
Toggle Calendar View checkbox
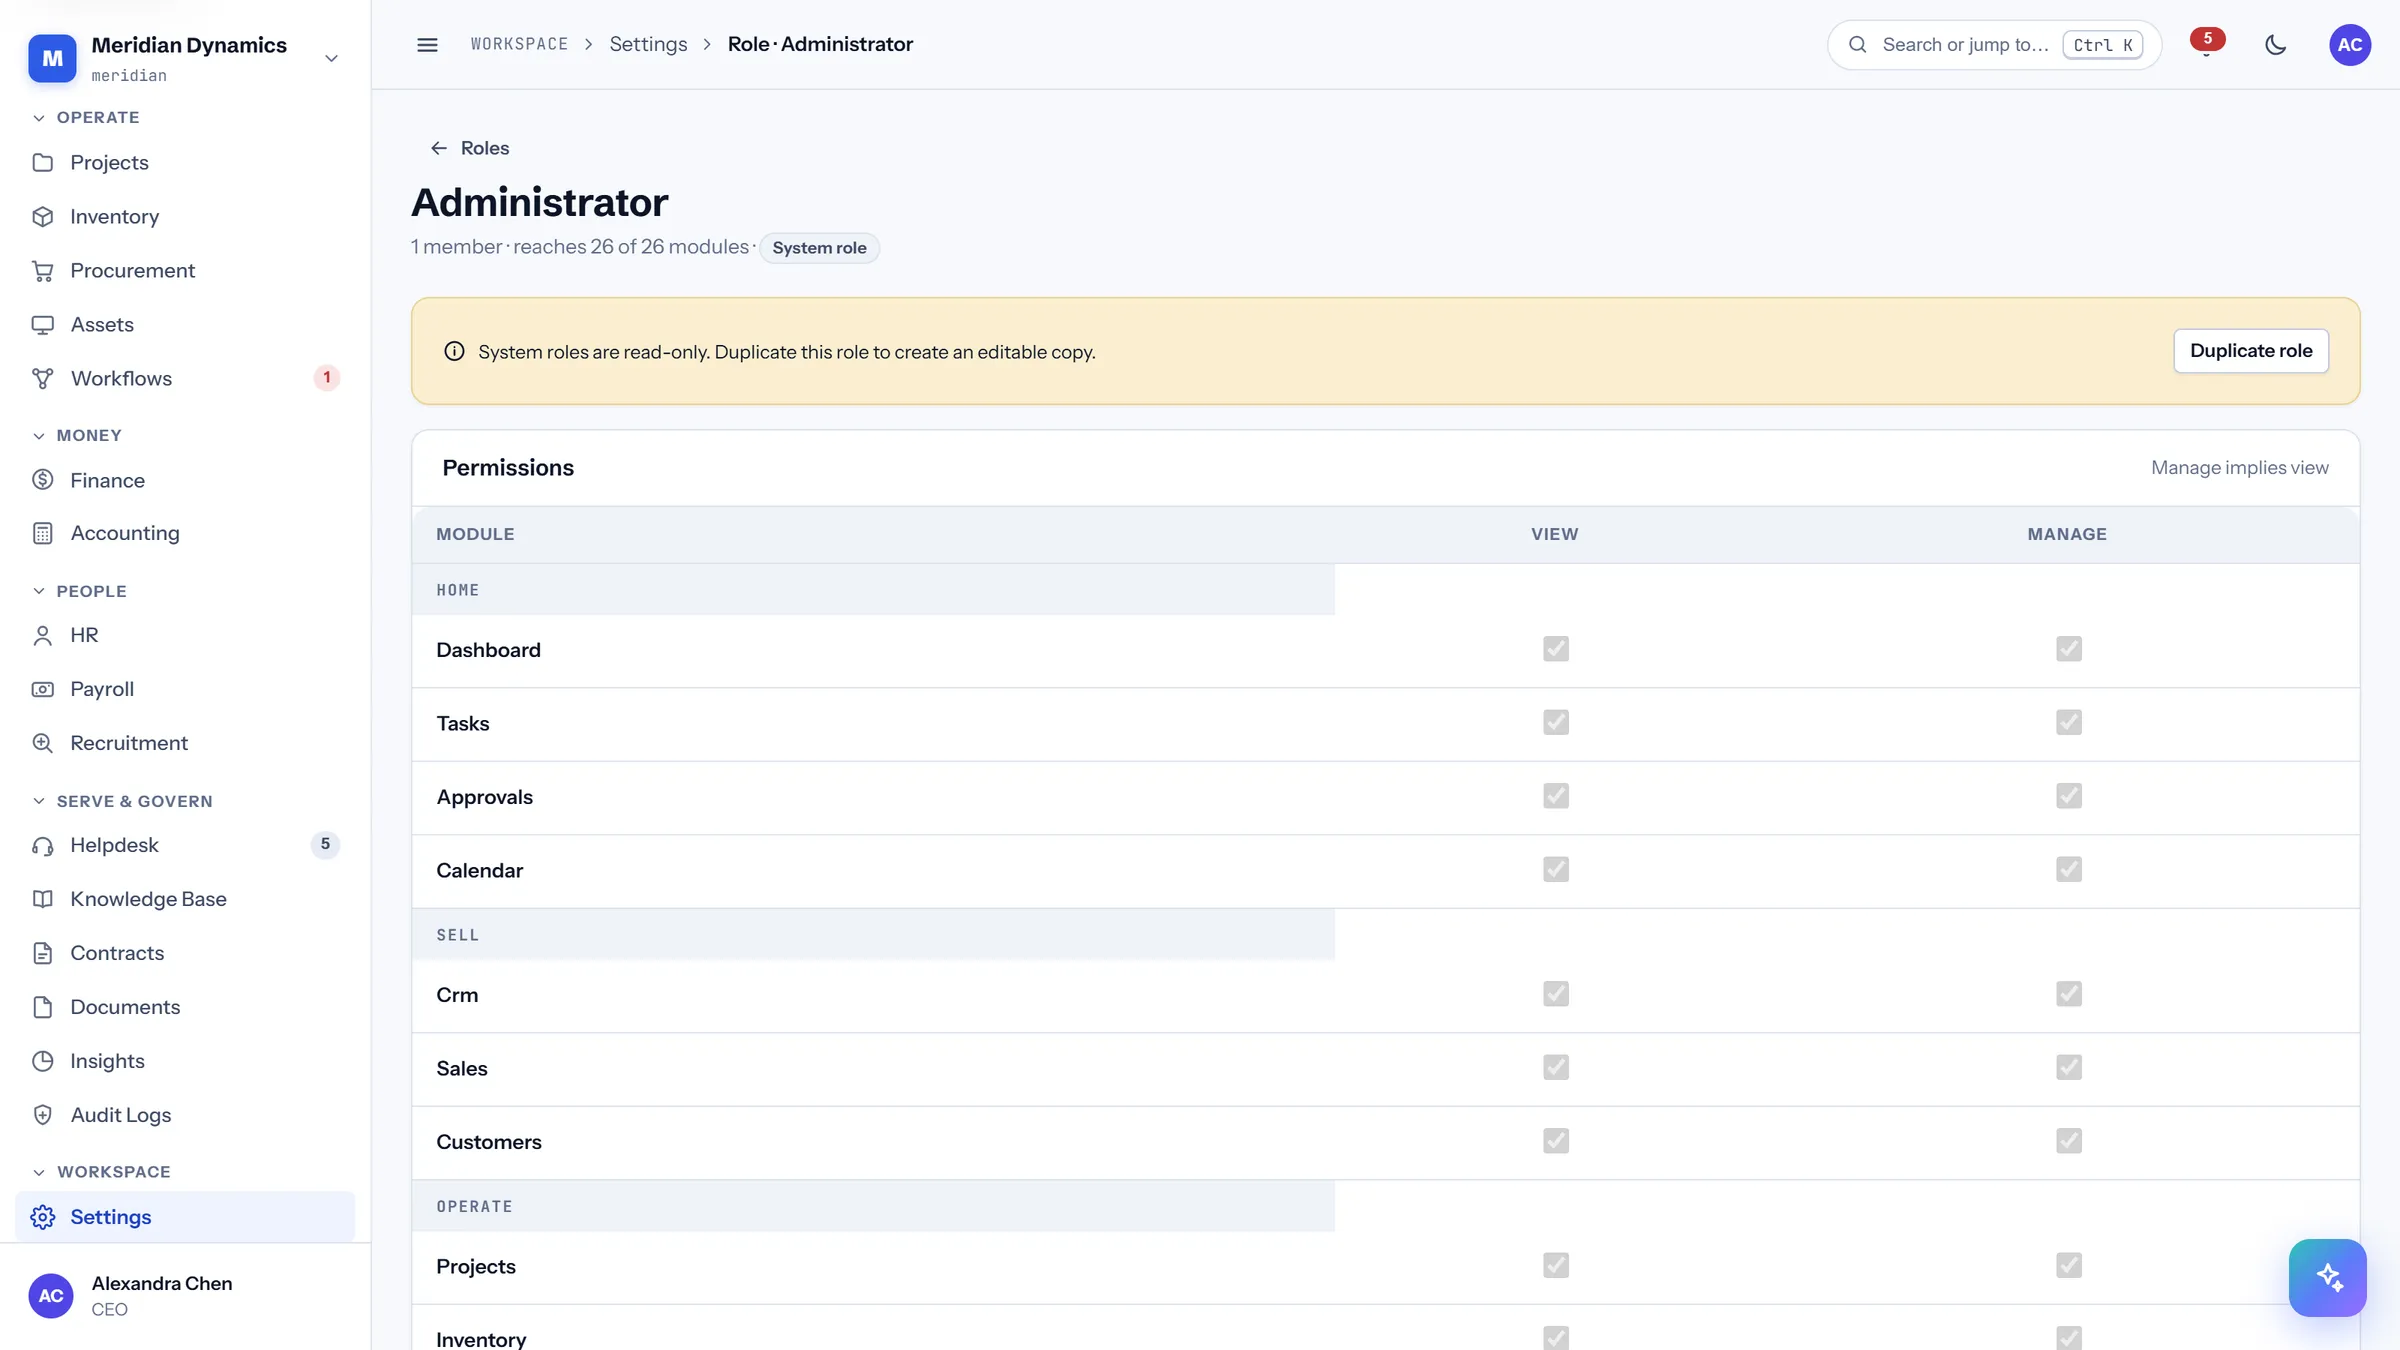pyautogui.click(x=1556, y=869)
